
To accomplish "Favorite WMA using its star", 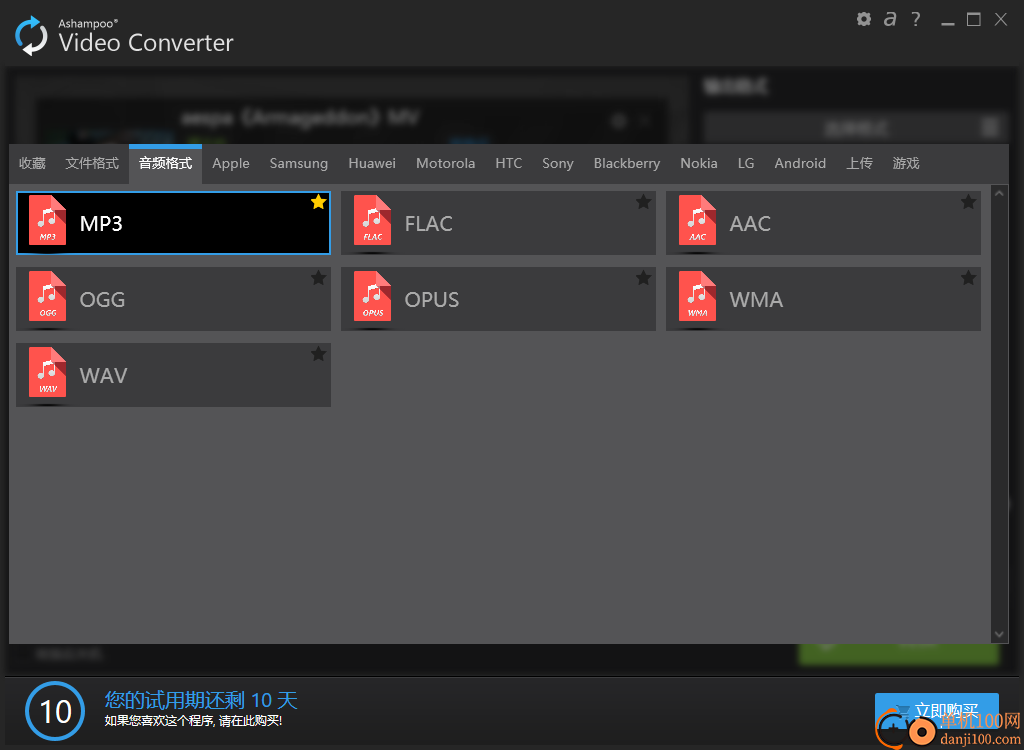I will coord(968,278).
